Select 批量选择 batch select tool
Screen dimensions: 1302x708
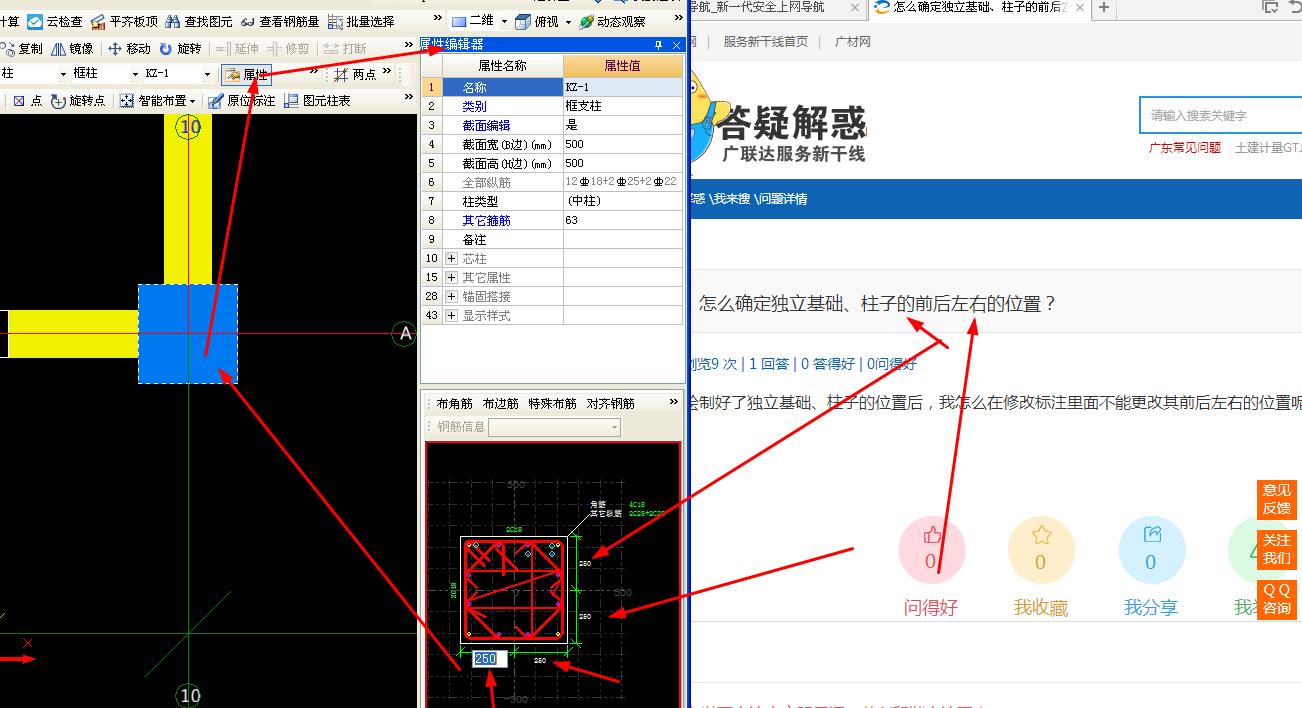(x=361, y=21)
